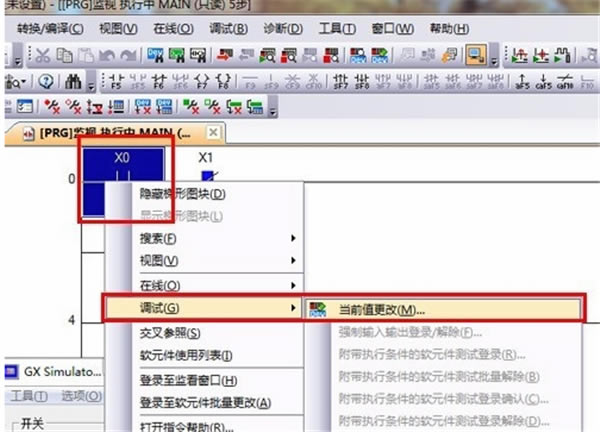This screenshot has height=432, width=600.
Task: Click the sF7 ladder symbol icon
Action: click(x=340, y=82)
